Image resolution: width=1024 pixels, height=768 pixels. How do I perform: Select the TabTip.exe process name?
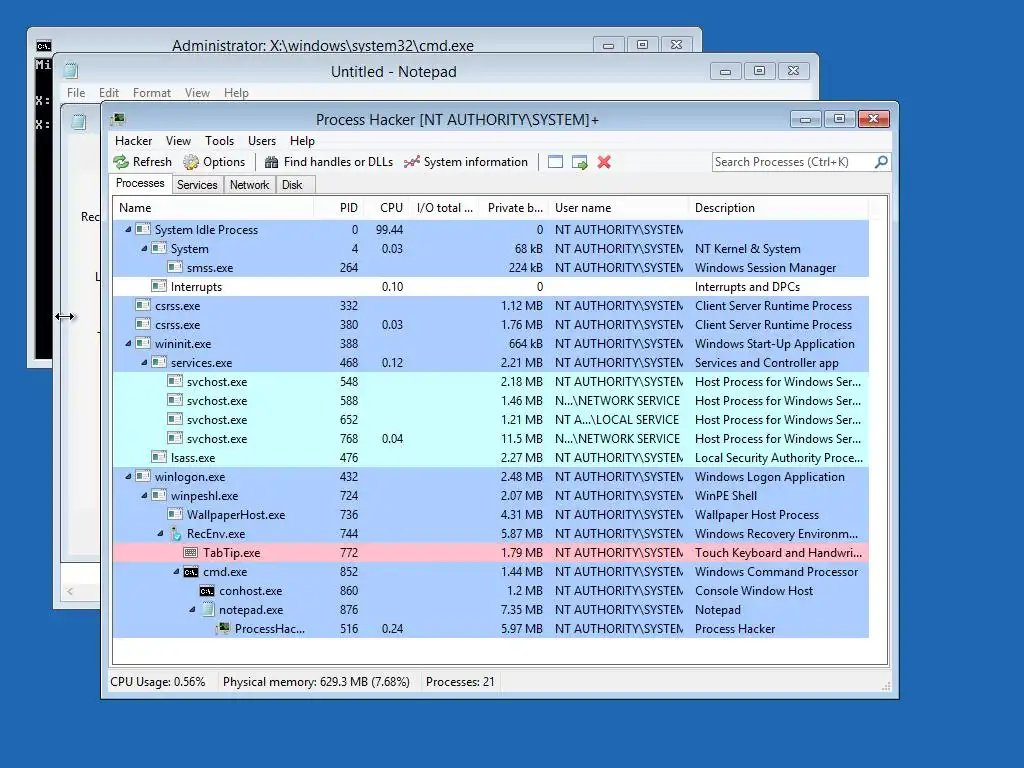point(231,553)
